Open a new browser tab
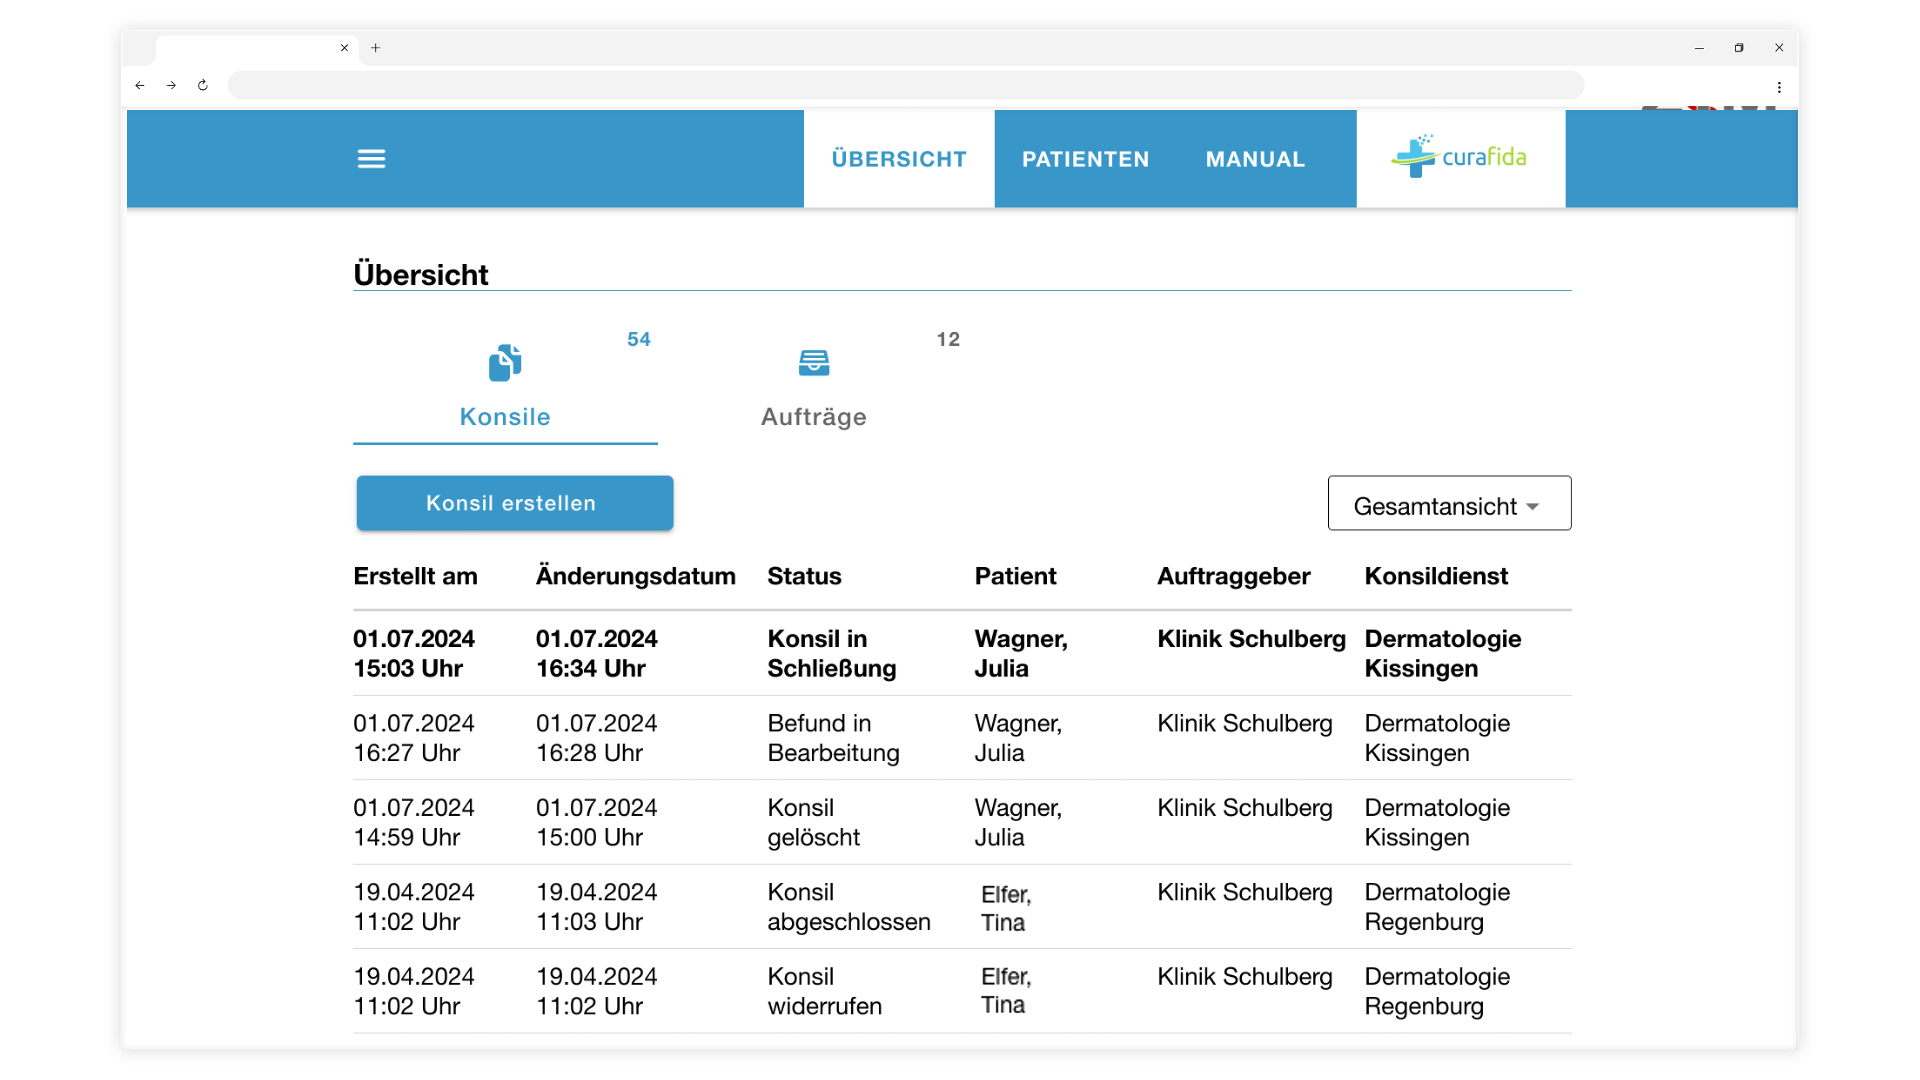Image resolution: width=1920 pixels, height=1080 pixels. (376, 47)
